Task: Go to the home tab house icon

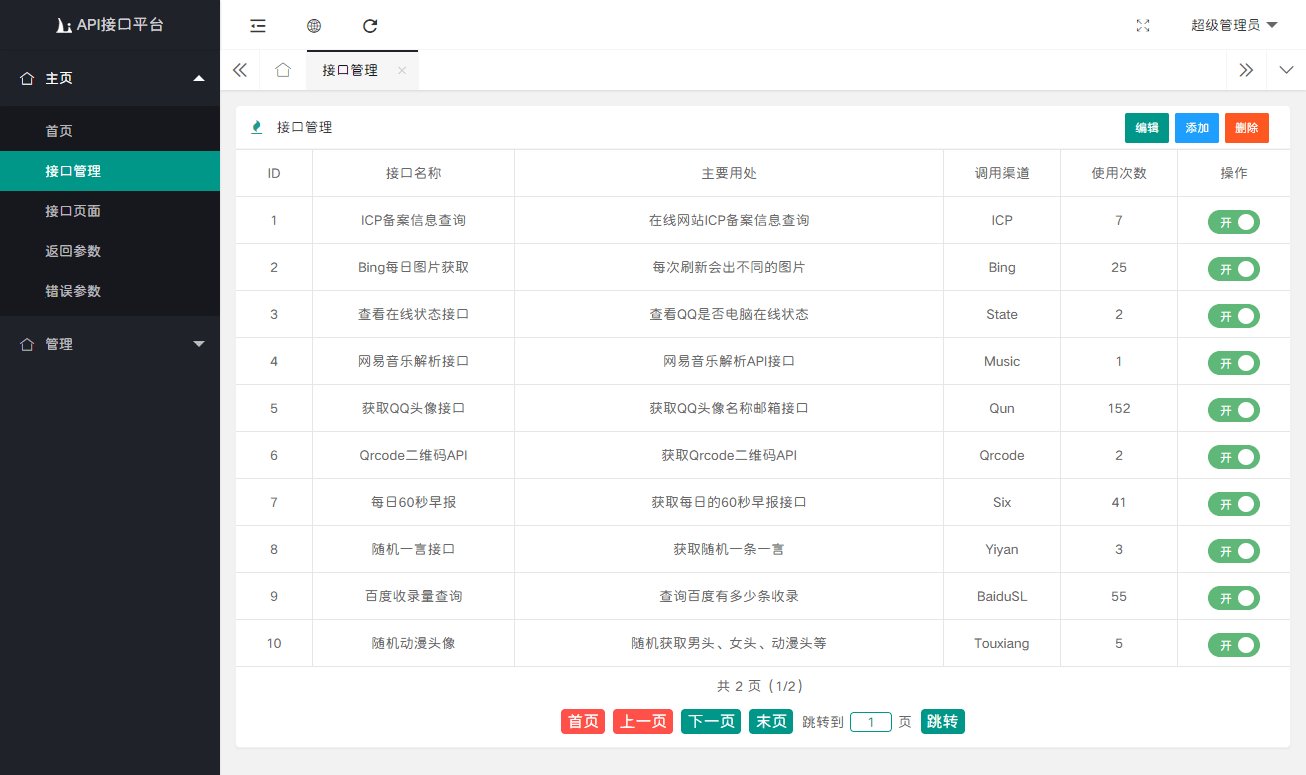Action: [283, 70]
